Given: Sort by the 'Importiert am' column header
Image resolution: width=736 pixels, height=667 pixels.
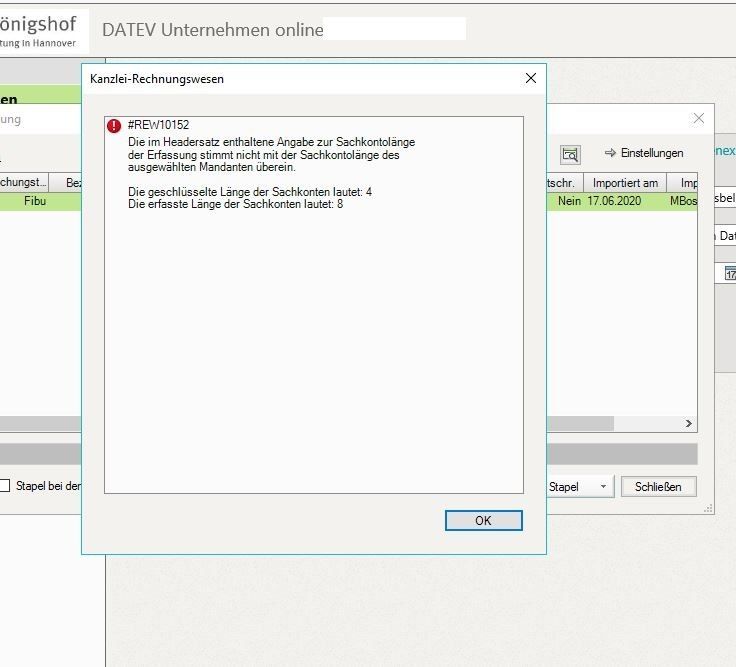Looking at the screenshot, I should point(625,183).
